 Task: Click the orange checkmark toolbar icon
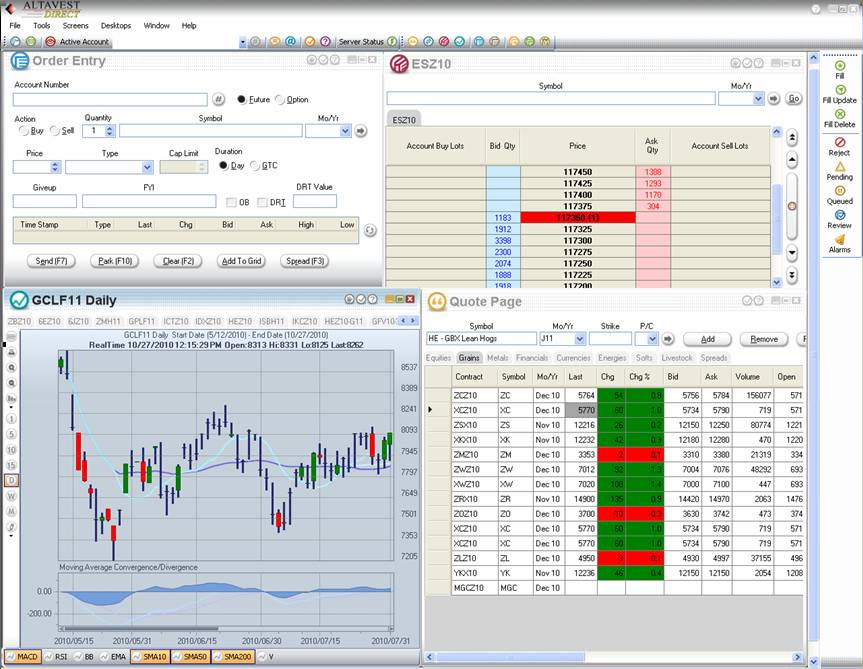coord(310,41)
